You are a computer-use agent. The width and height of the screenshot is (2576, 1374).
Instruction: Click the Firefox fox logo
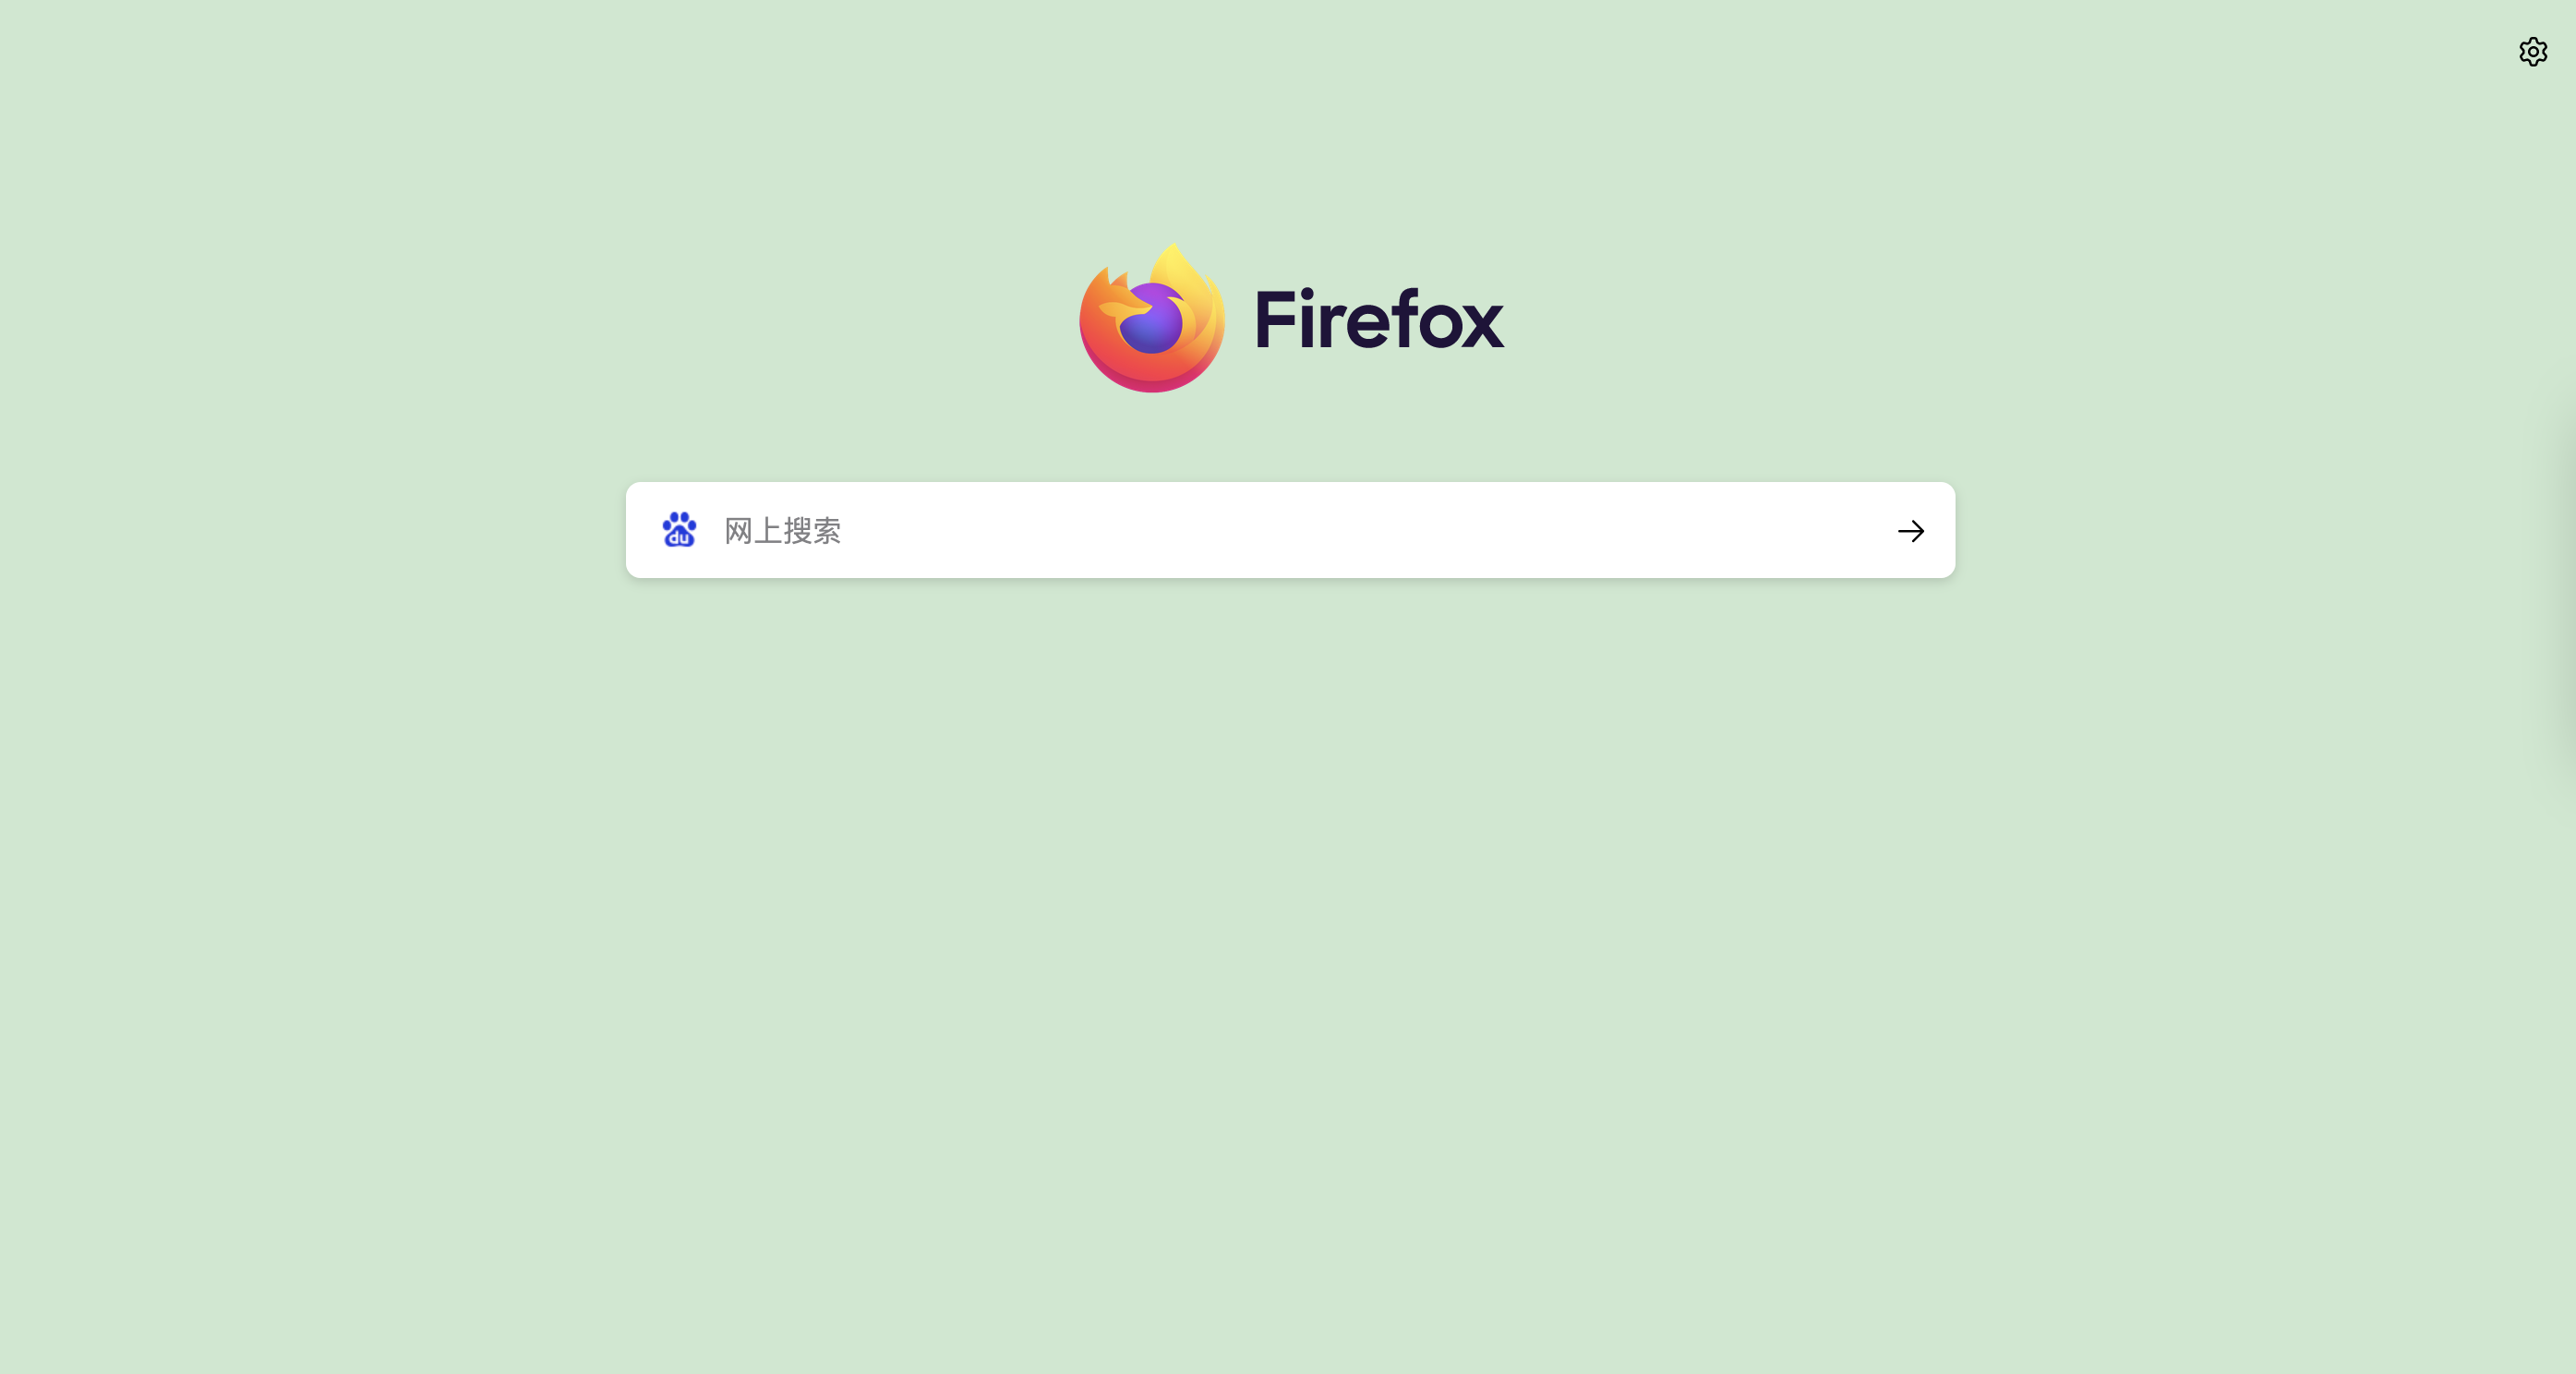pyautogui.click(x=1152, y=318)
